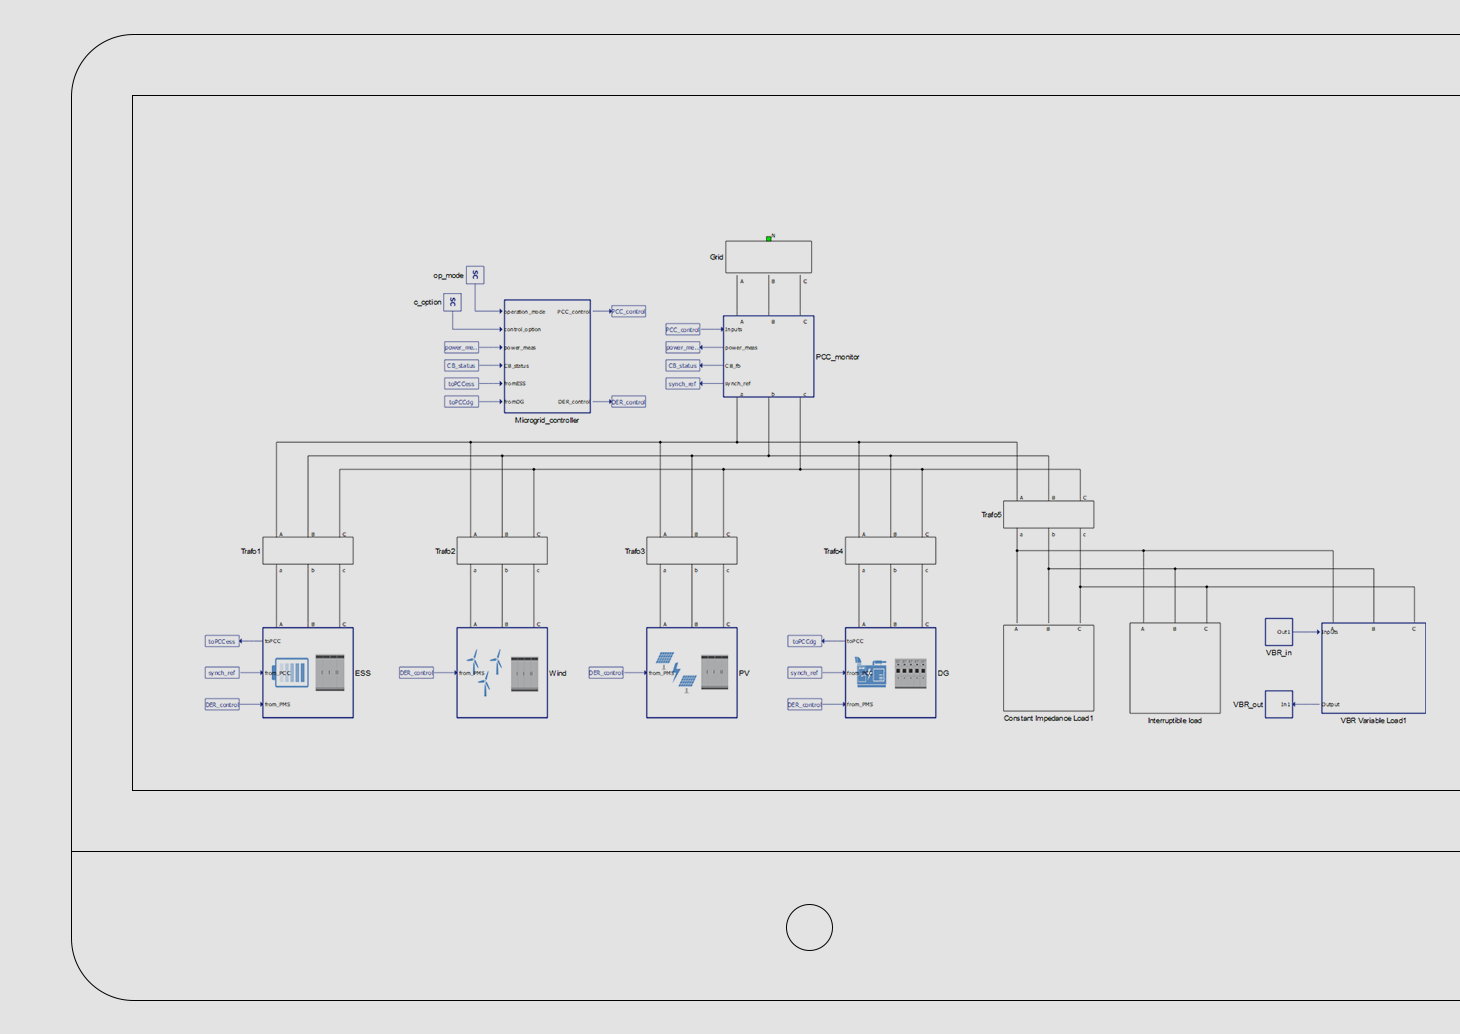Click the synch_ref tag left of PCC_monitor
The image size is (1460, 1034).
pyautogui.click(x=683, y=384)
